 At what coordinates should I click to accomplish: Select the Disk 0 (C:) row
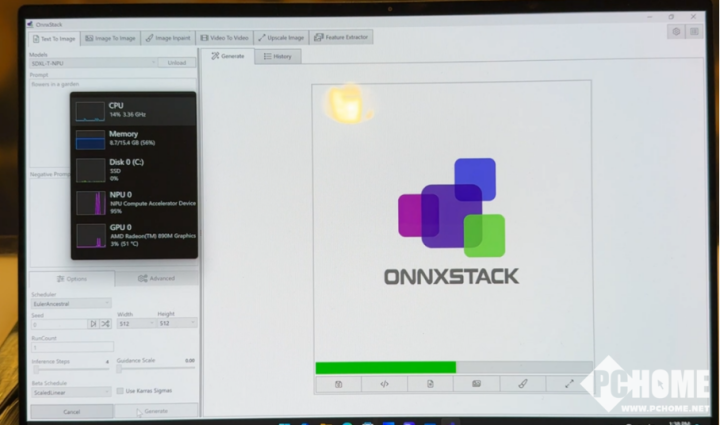[x=134, y=170]
